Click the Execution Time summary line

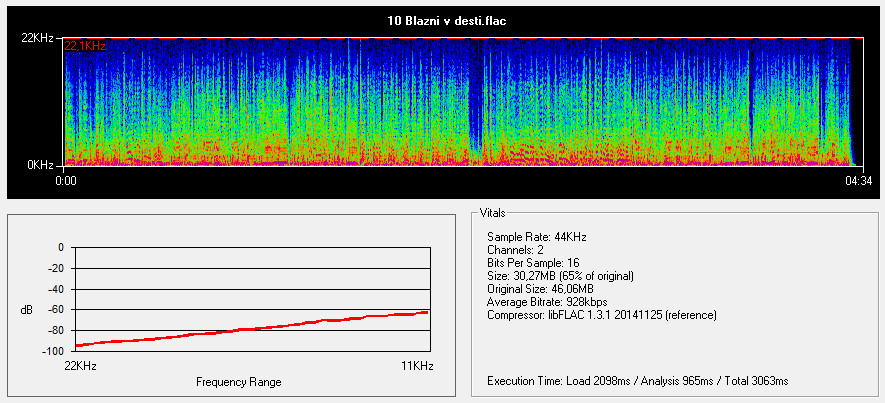click(x=637, y=381)
